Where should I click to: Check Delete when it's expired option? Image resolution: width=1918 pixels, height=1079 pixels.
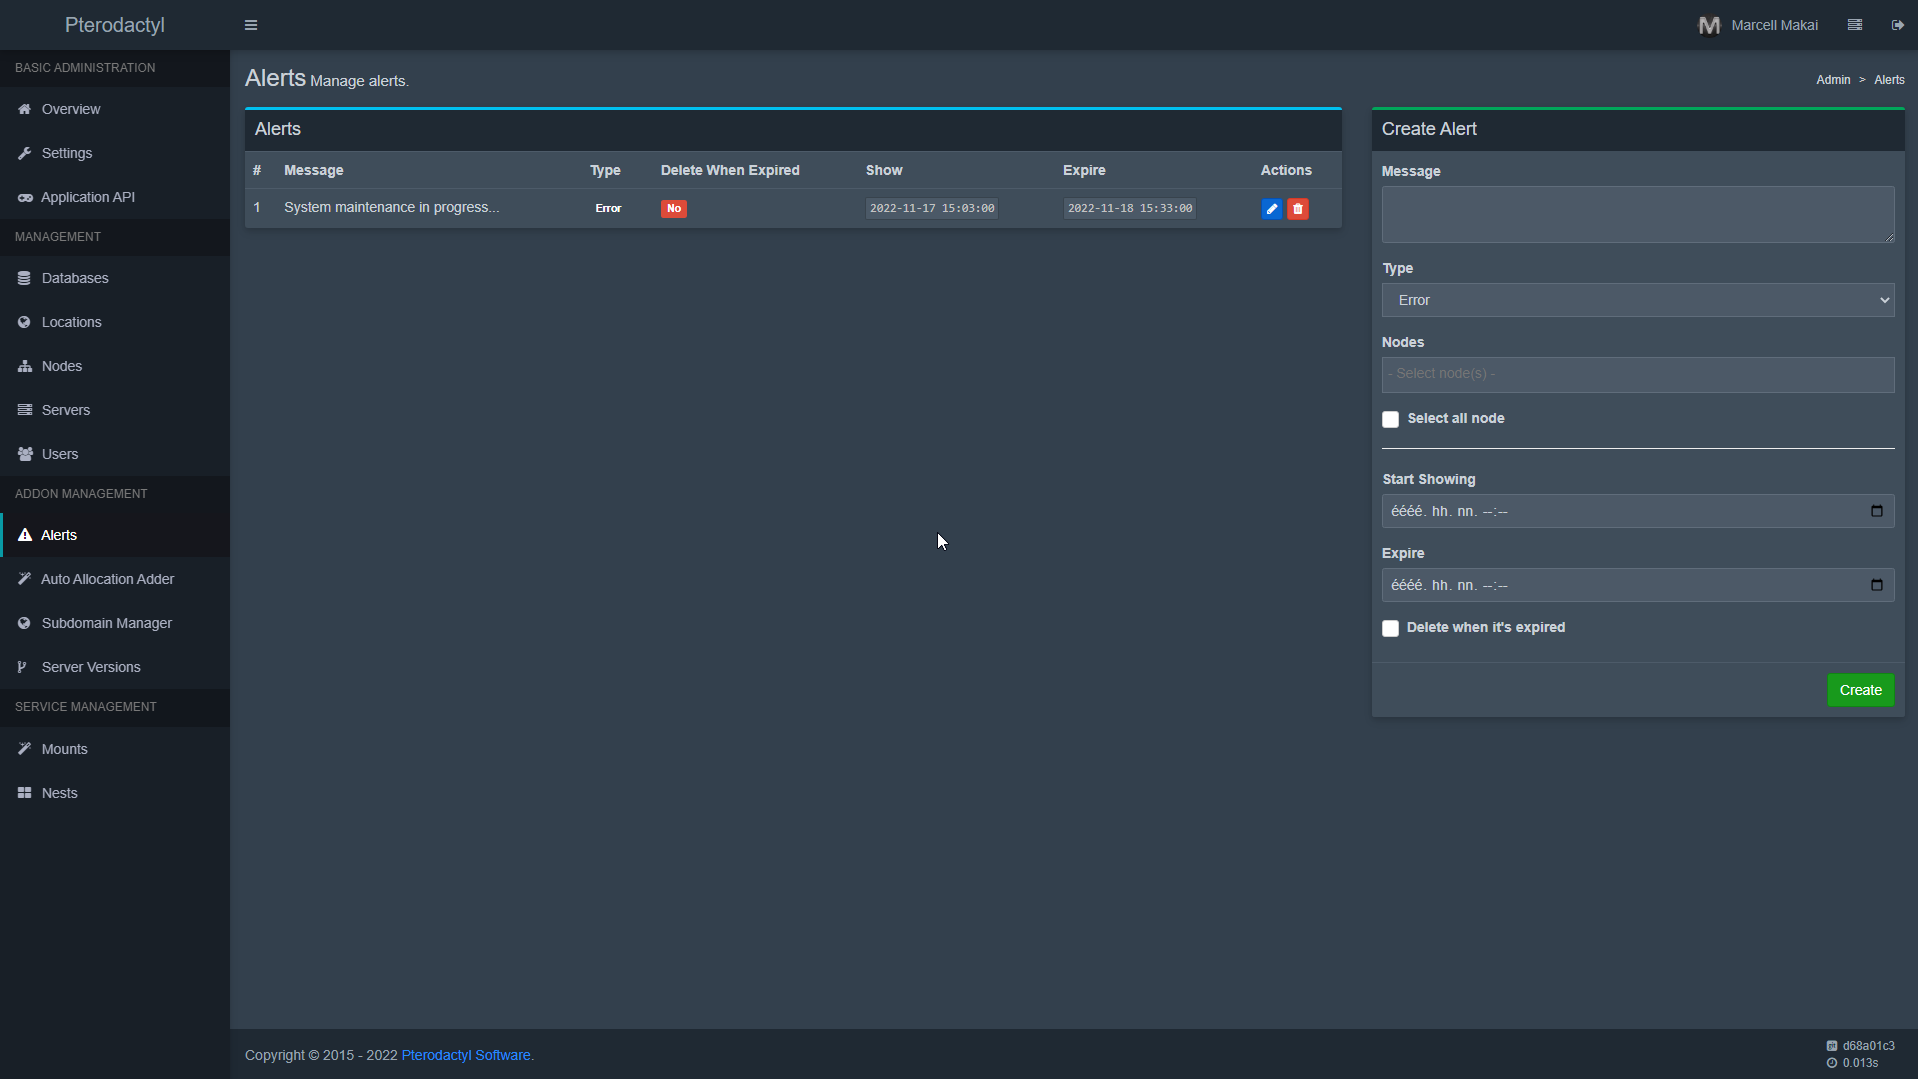click(x=1390, y=628)
